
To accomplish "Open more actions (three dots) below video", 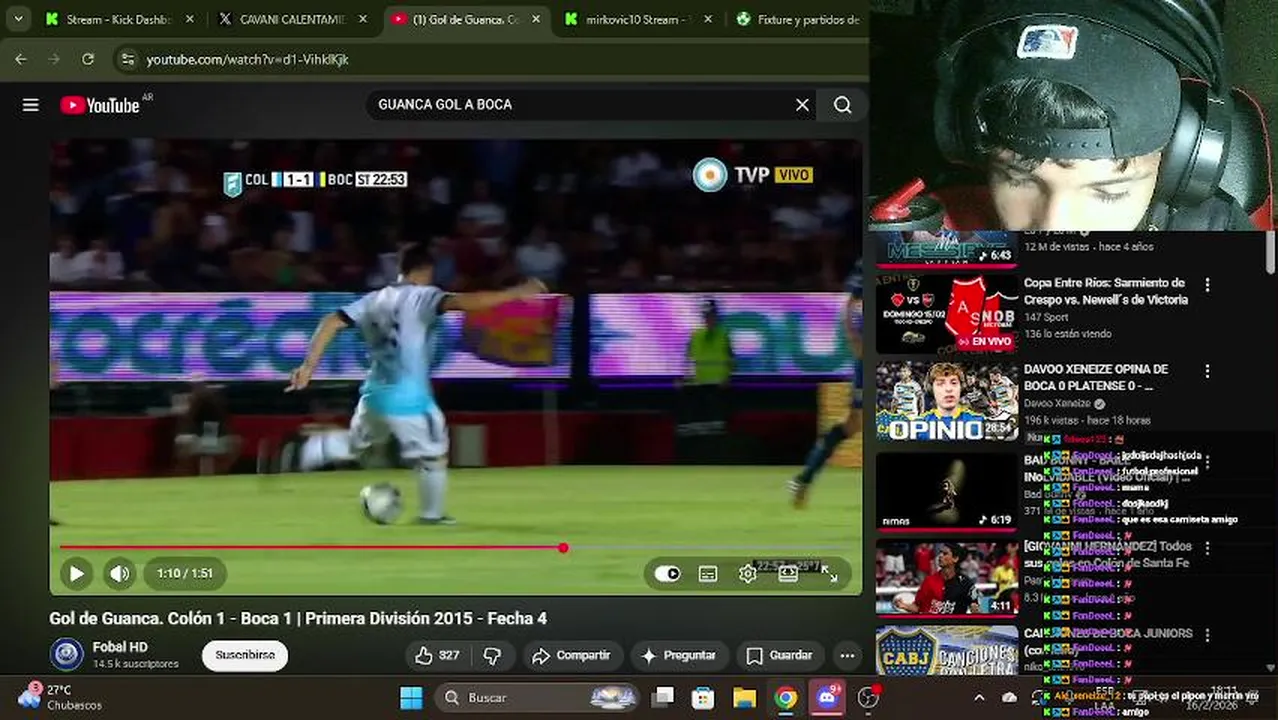I will 847,656.
